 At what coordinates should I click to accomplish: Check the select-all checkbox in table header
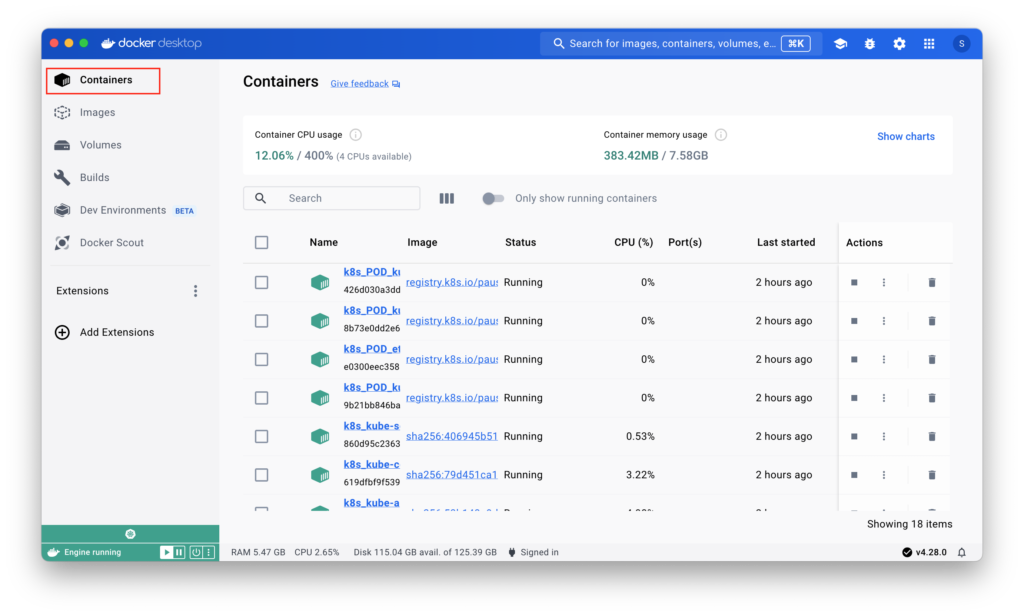point(262,242)
